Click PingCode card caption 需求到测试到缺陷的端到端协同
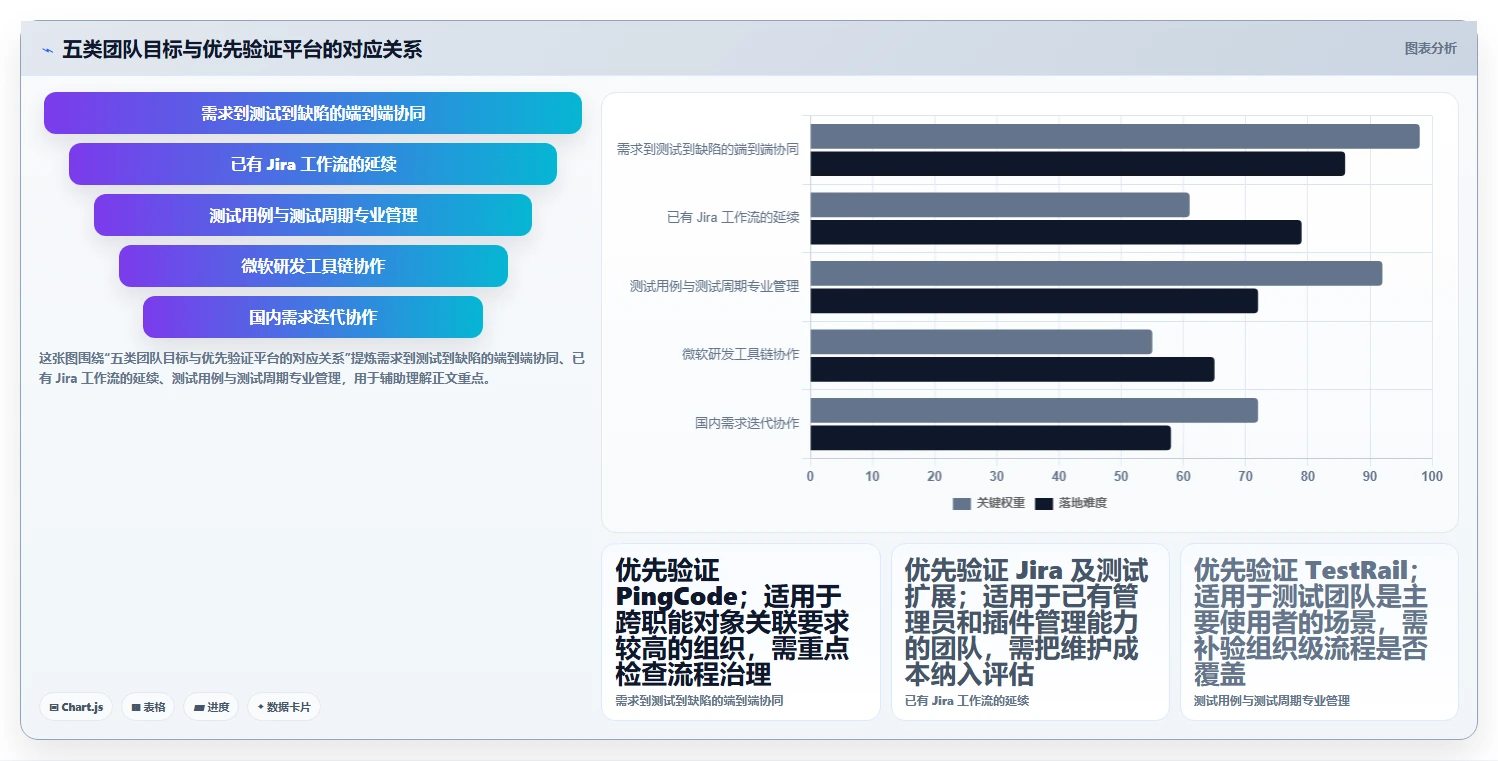Screen dimensions: 1498x761 pos(699,701)
